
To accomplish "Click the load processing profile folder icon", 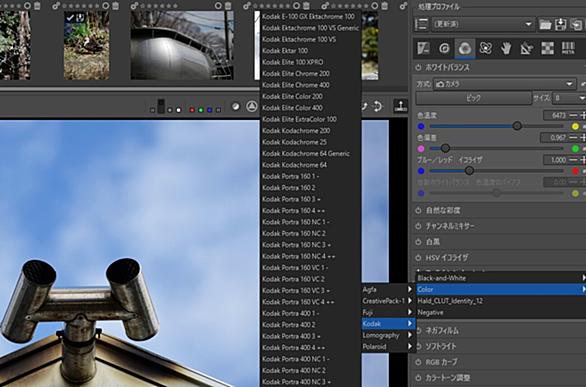I will tap(545, 25).
